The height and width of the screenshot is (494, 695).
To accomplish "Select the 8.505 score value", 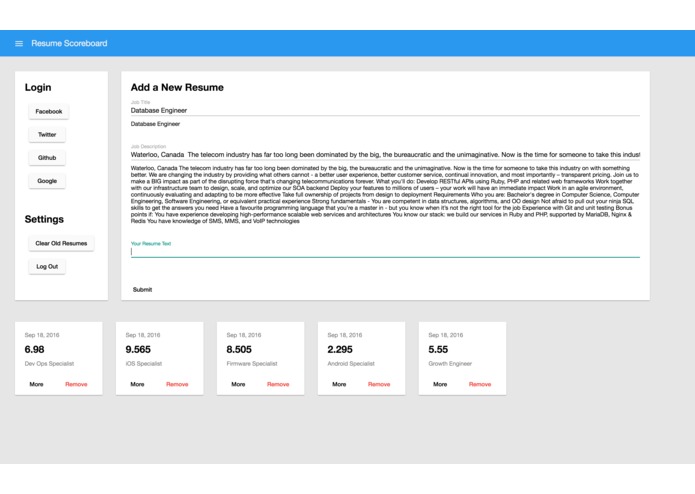I will coord(239,350).
